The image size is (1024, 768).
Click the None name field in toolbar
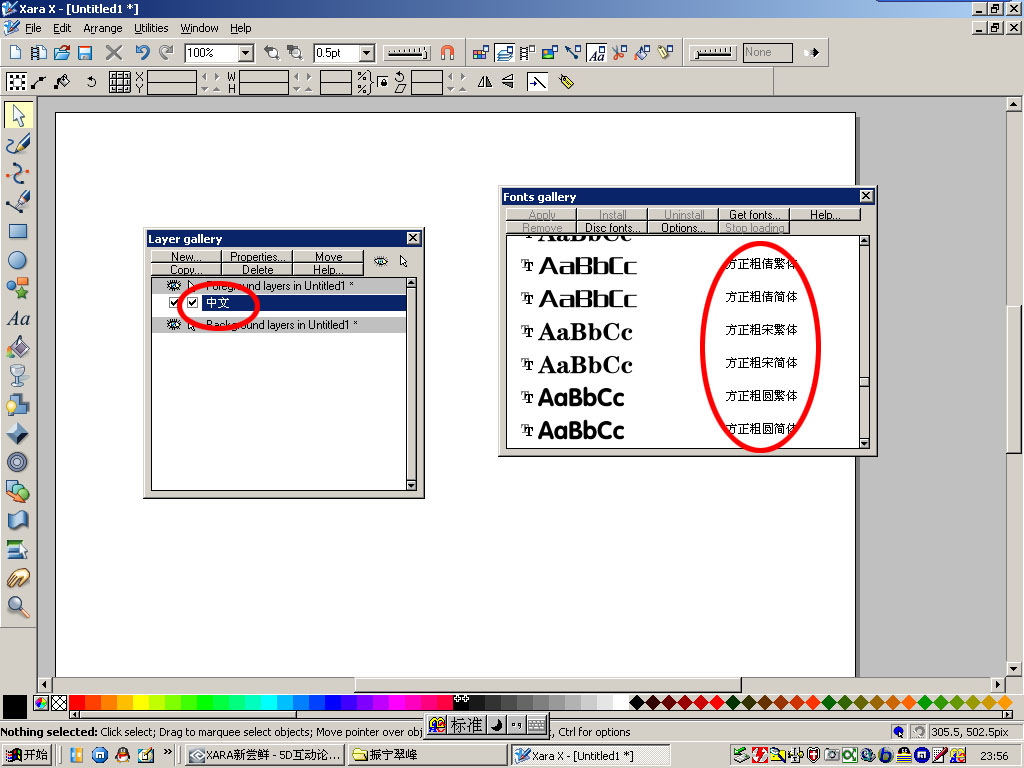(767, 53)
